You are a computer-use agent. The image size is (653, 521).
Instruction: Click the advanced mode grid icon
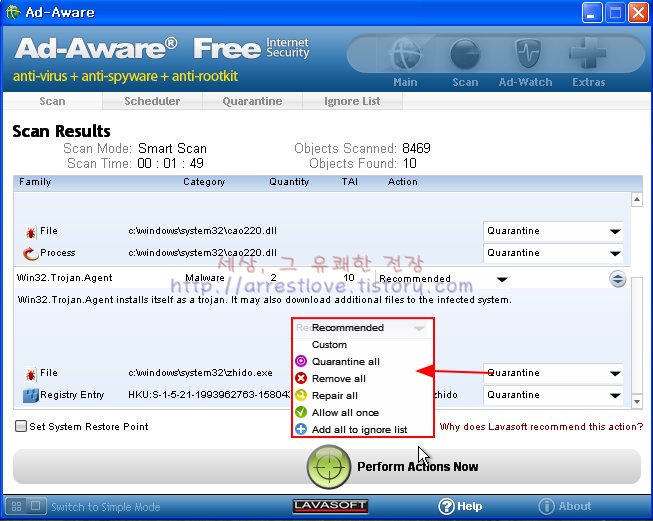click(17, 506)
